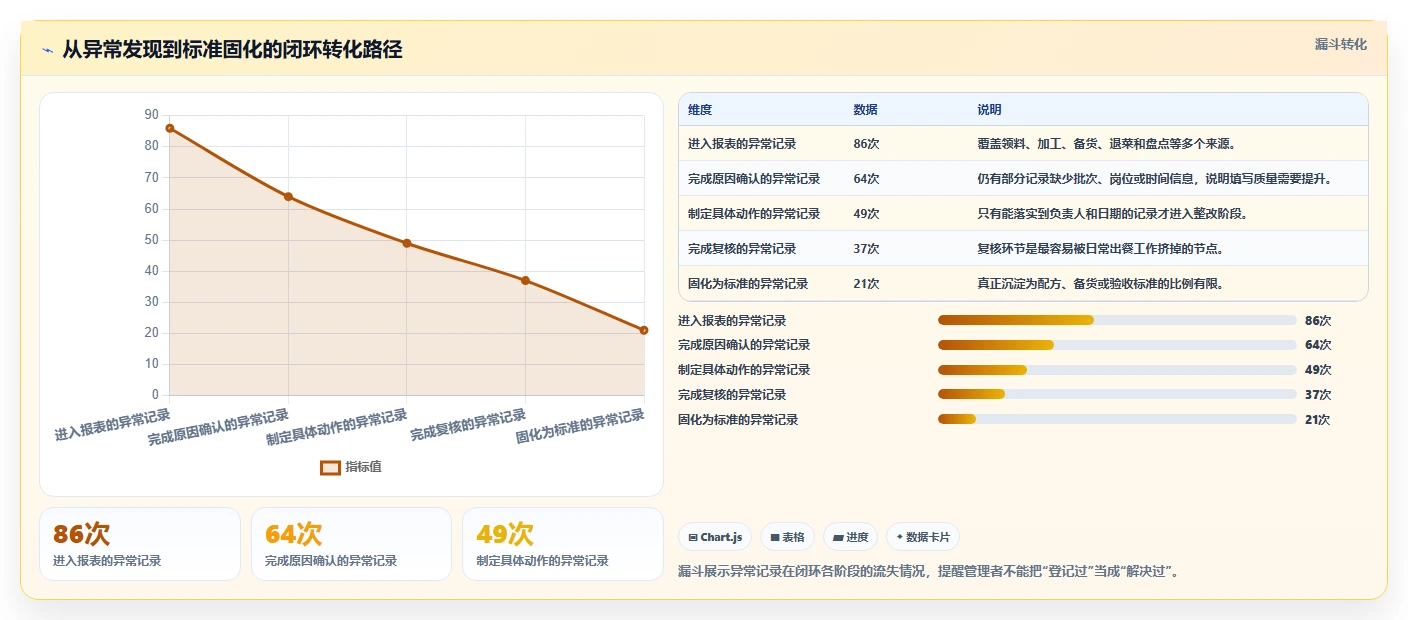Image resolution: width=1408 pixels, height=620 pixels.
Task: Click the panel title 从异常发现到标准固化的闭环转化路径
Action: tap(232, 50)
